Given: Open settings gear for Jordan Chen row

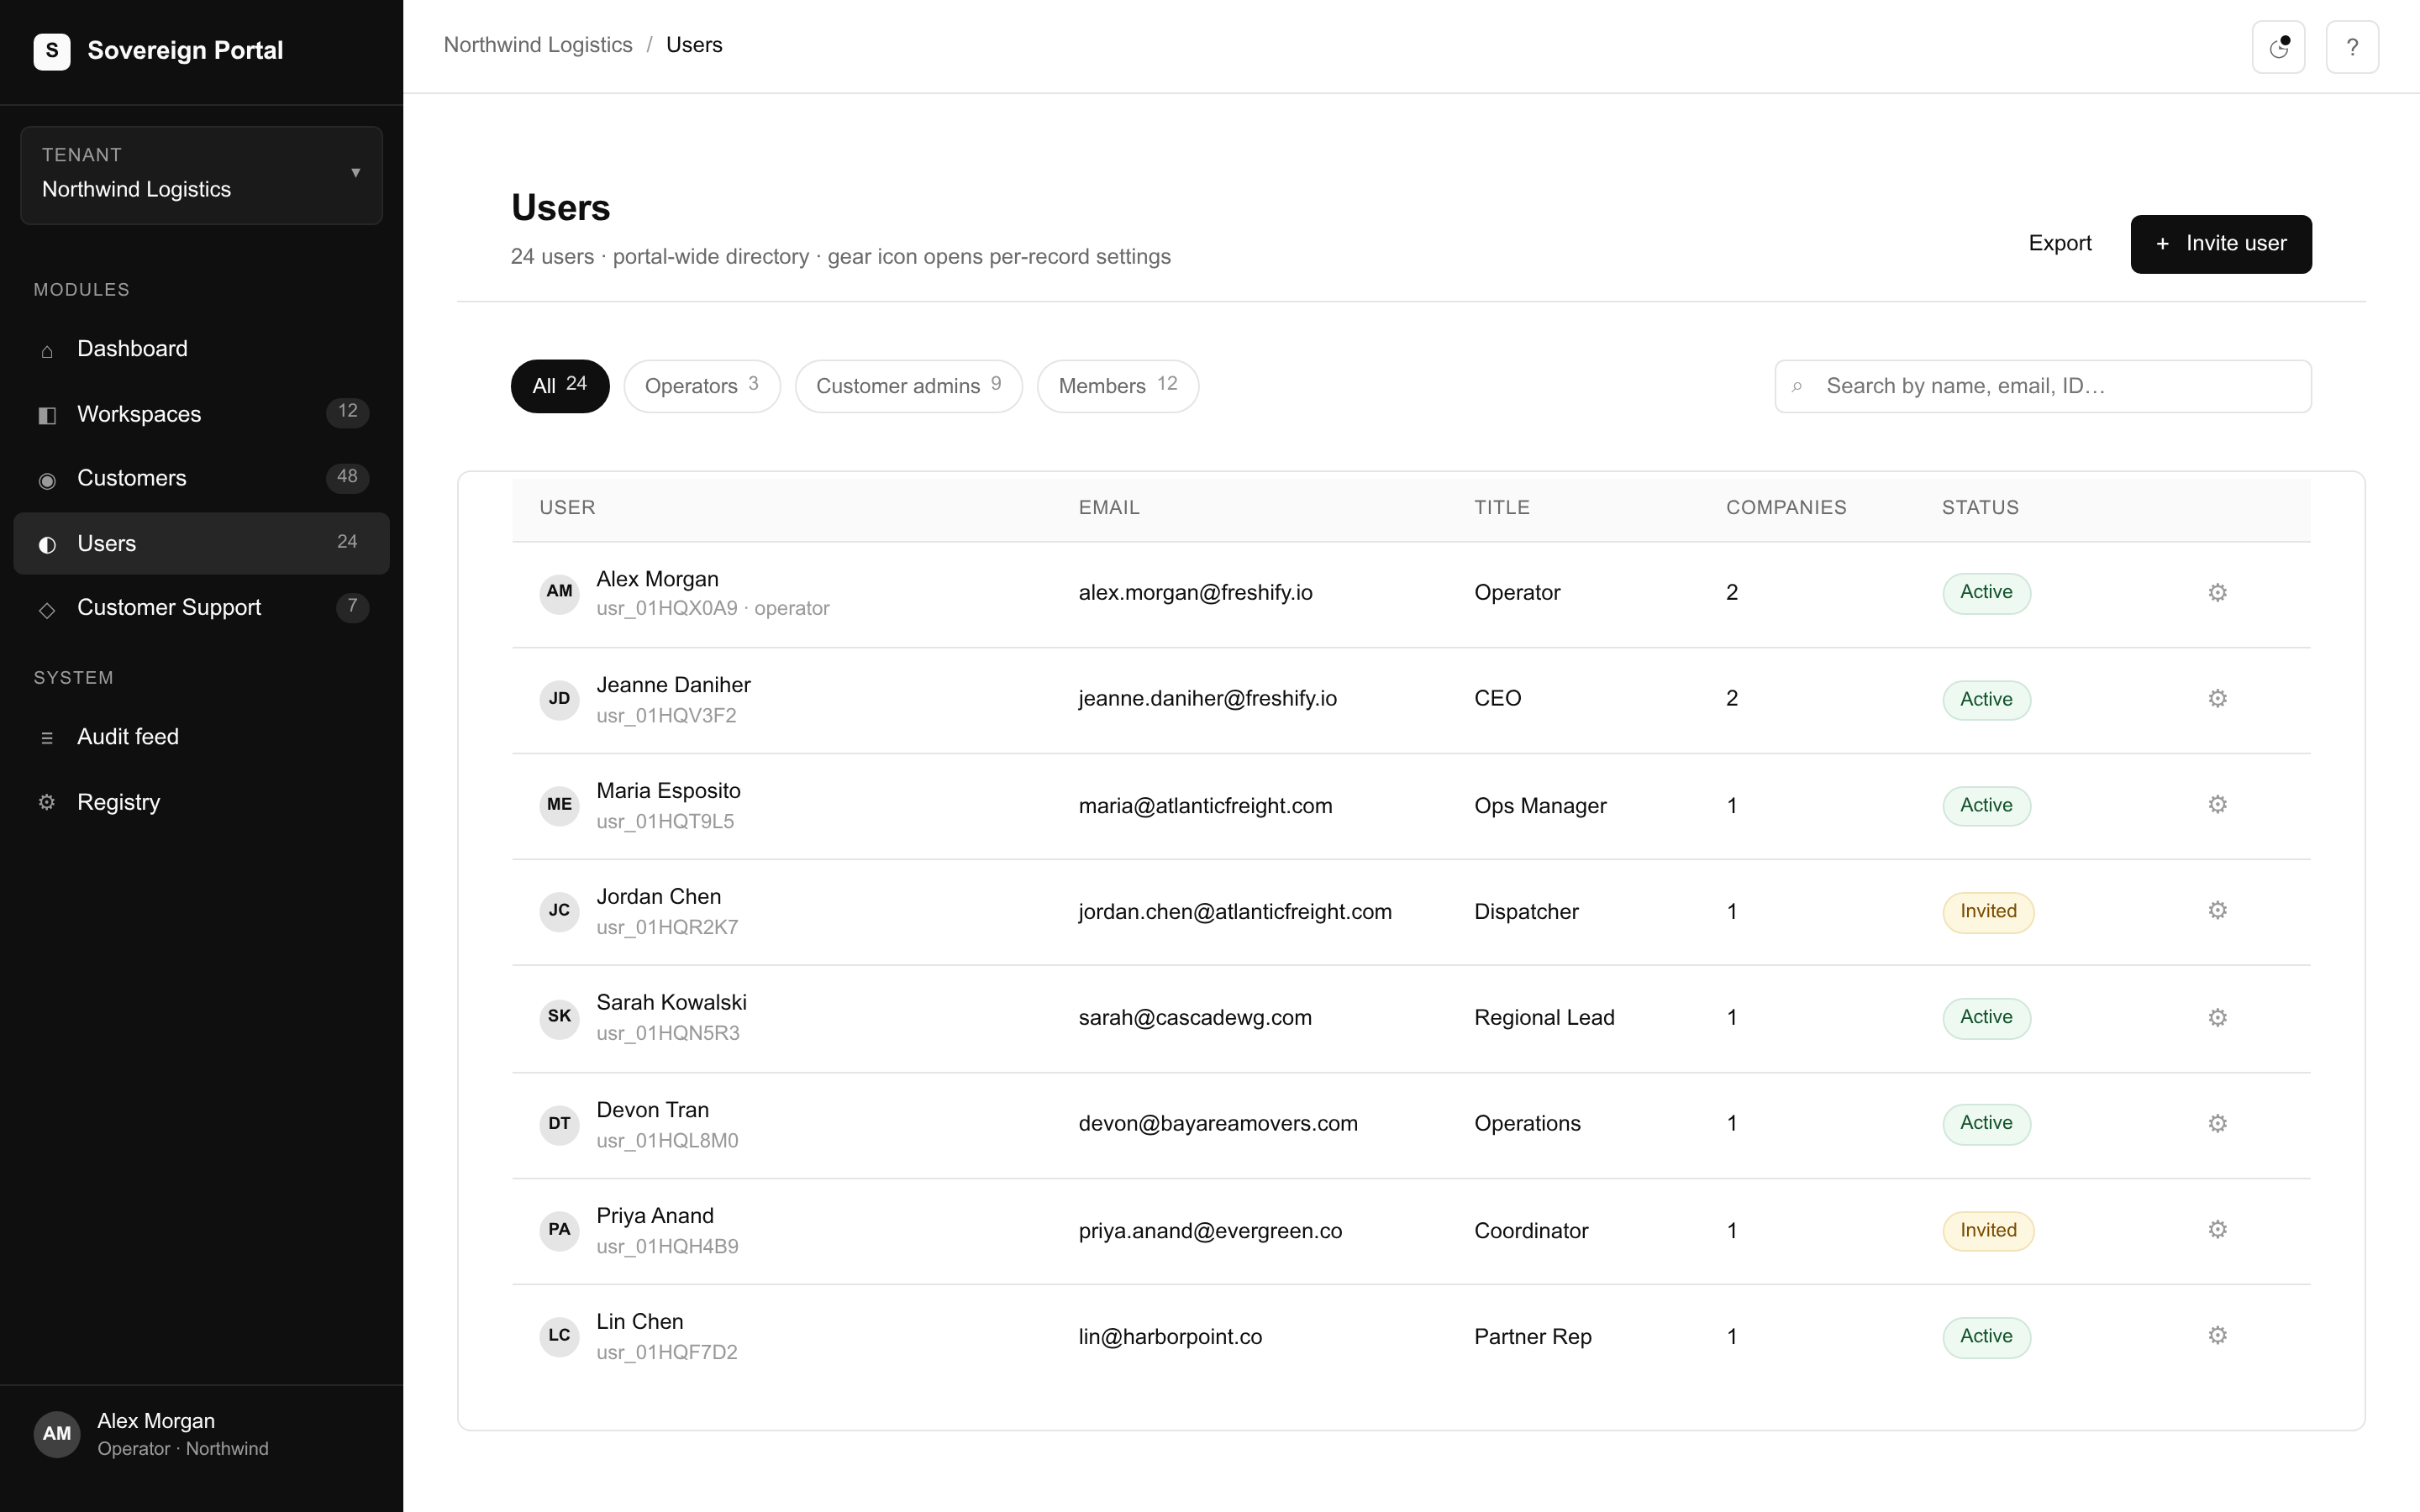Looking at the screenshot, I should (2217, 911).
